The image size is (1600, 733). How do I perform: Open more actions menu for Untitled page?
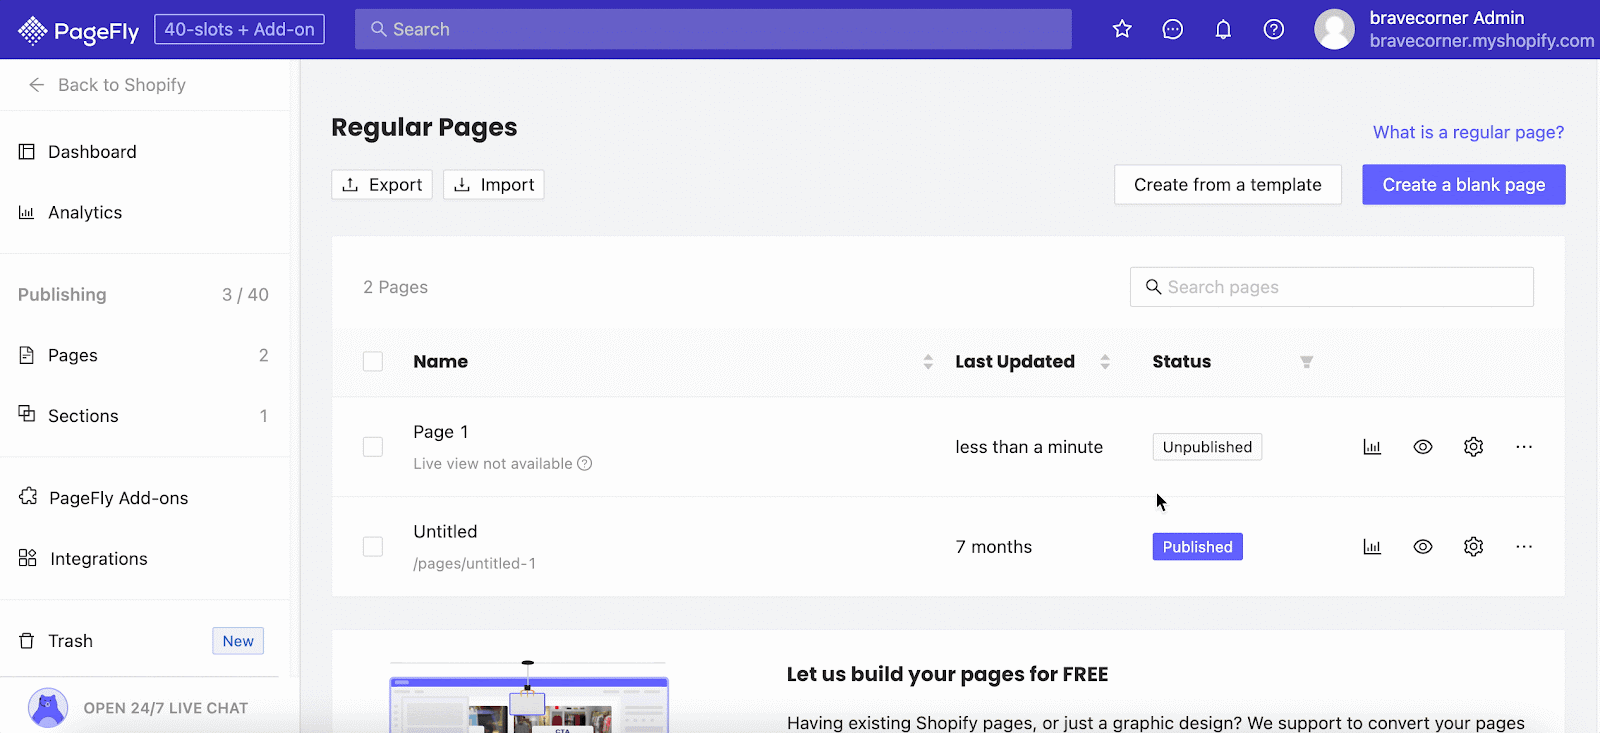(1524, 547)
